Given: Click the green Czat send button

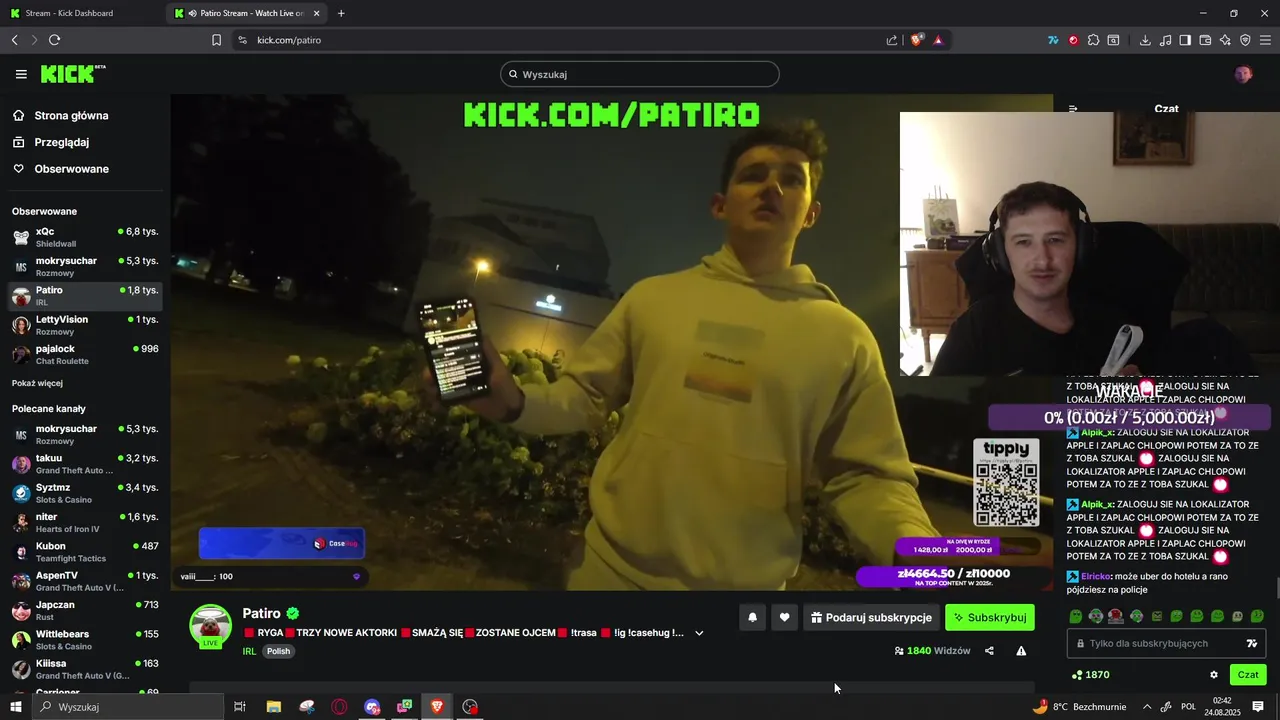Looking at the screenshot, I should coord(1248,675).
